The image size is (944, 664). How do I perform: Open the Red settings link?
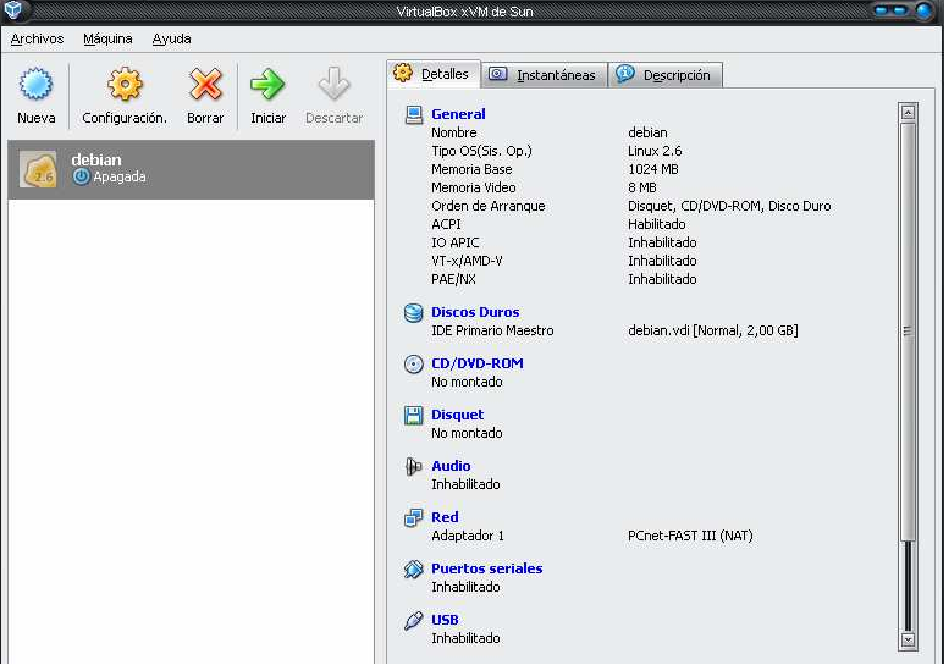tap(445, 517)
